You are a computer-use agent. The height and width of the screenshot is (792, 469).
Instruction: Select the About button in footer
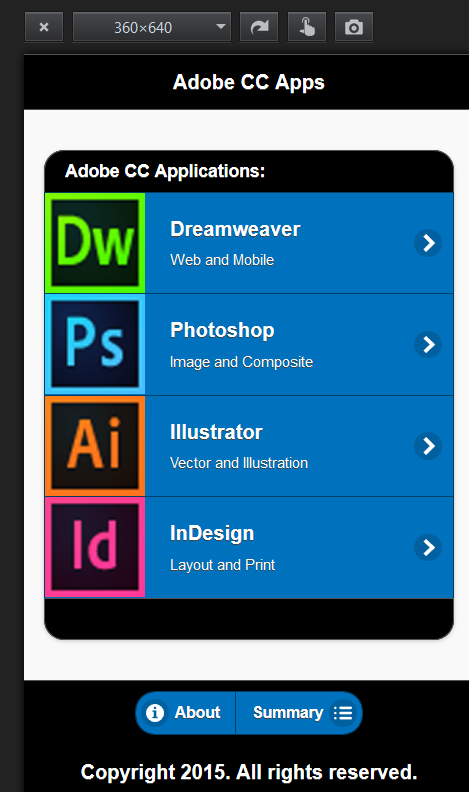click(185, 713)
